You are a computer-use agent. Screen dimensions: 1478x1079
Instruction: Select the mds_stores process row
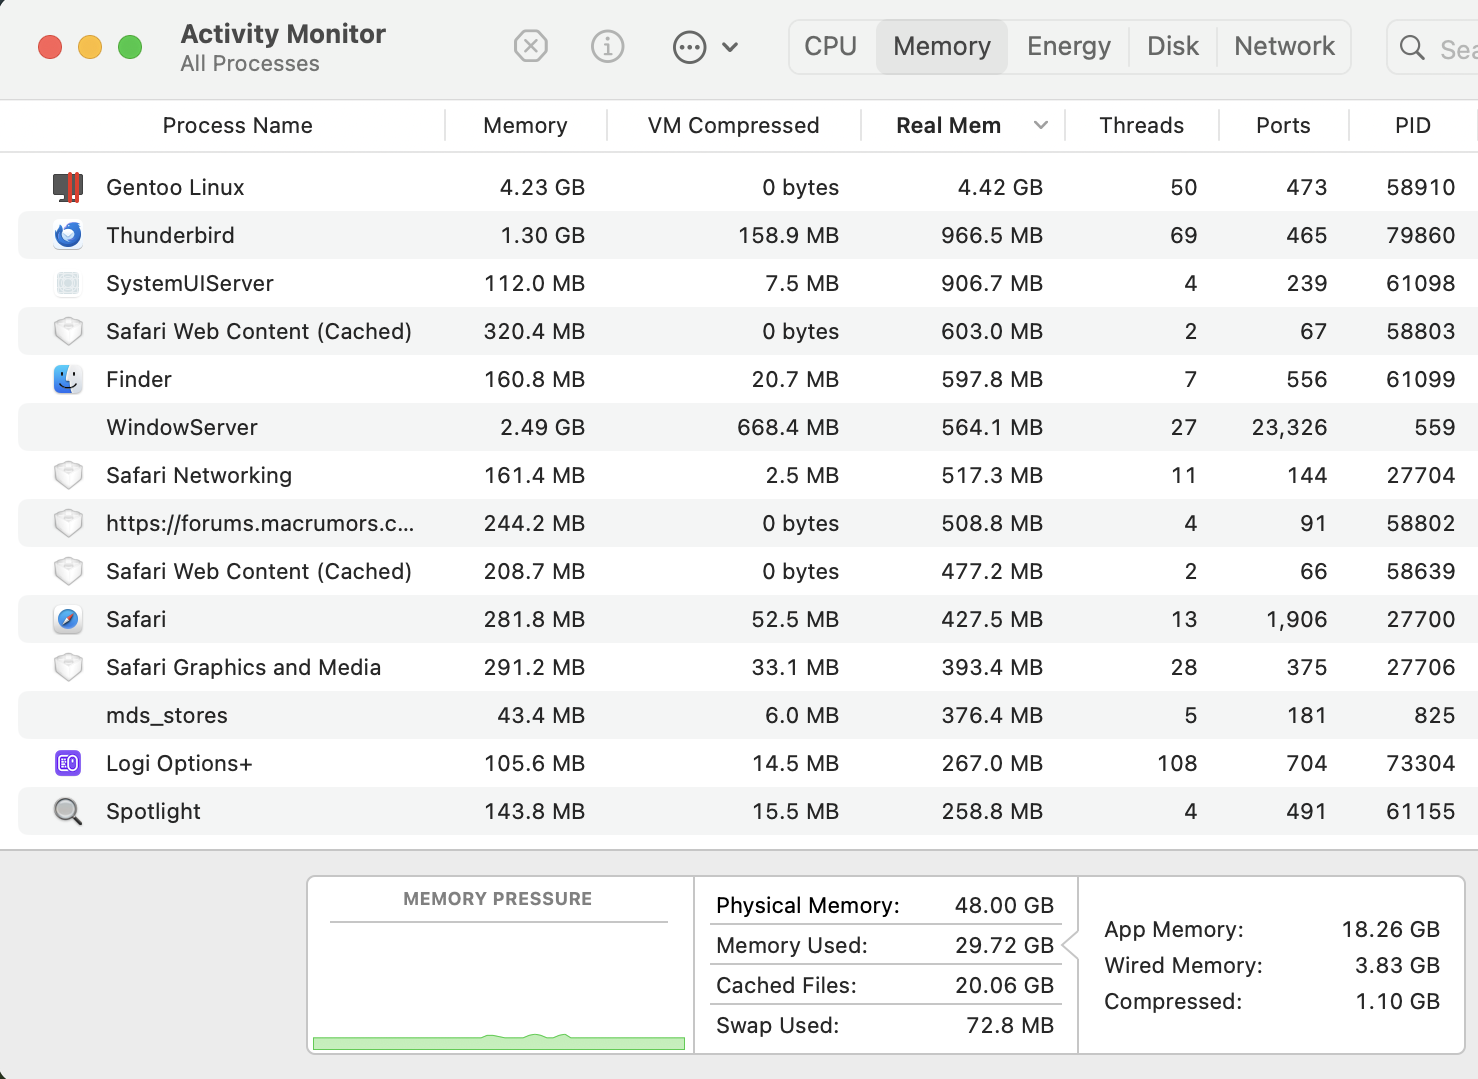pyautogui.click(x=748, y=715)
